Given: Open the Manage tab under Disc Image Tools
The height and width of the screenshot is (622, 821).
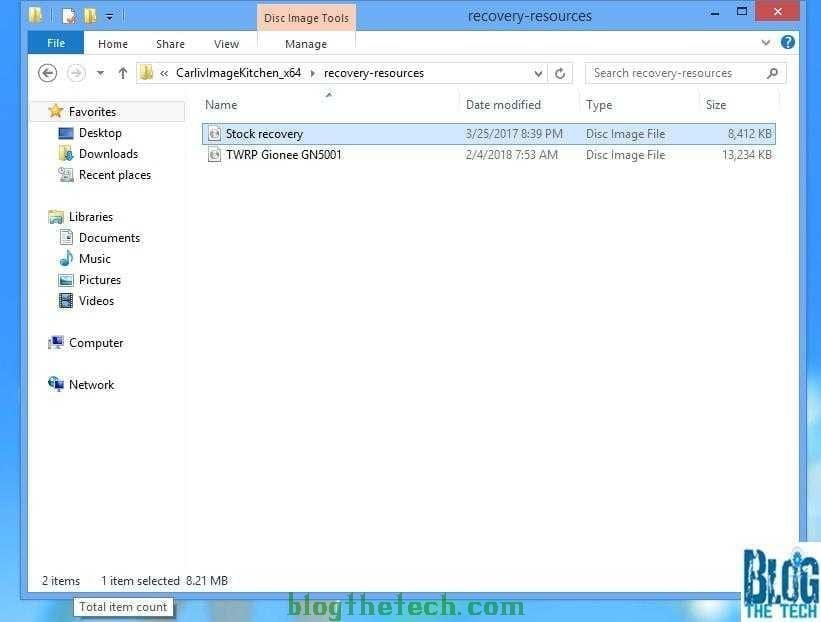Looking at the screenshot, I should coord(306,44).
